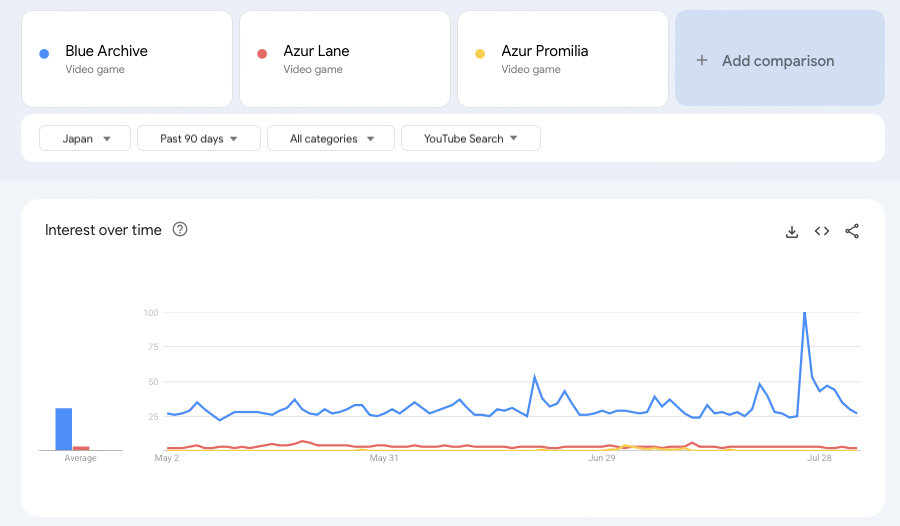Screen dimensions: 900x526
Task: Share the Interest over time chart
Action: point(852,231)
